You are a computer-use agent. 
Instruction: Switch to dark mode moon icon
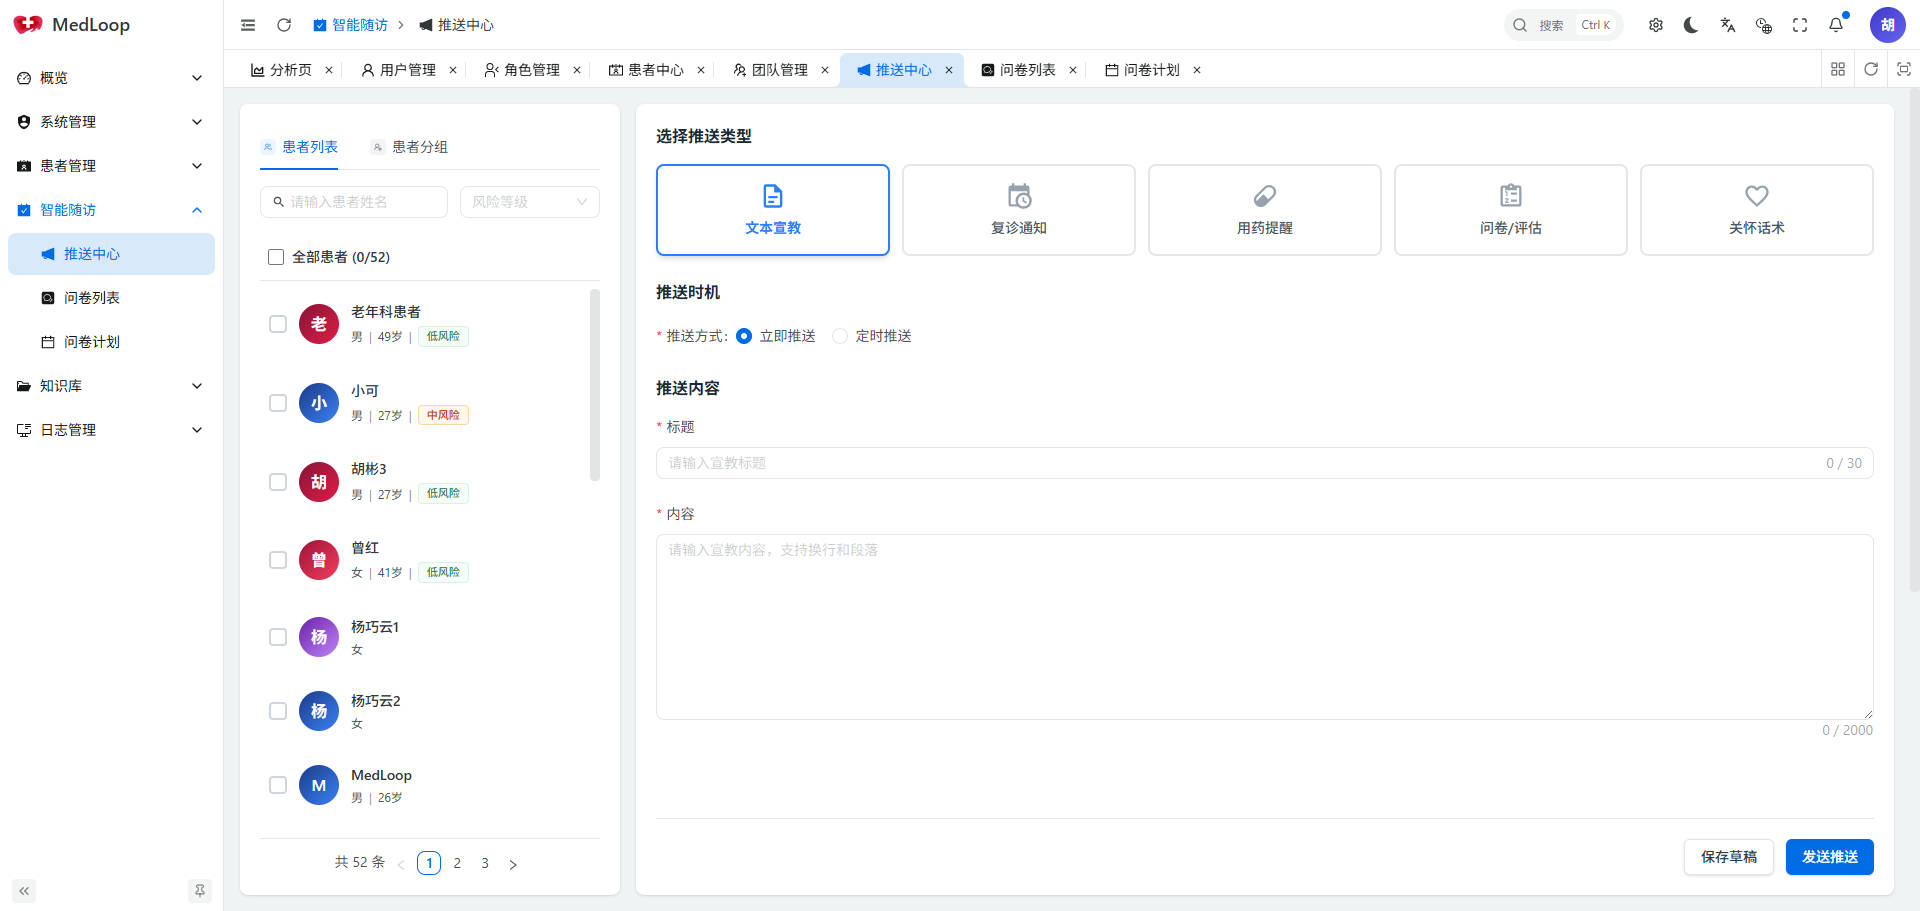tap(1691, 25)
